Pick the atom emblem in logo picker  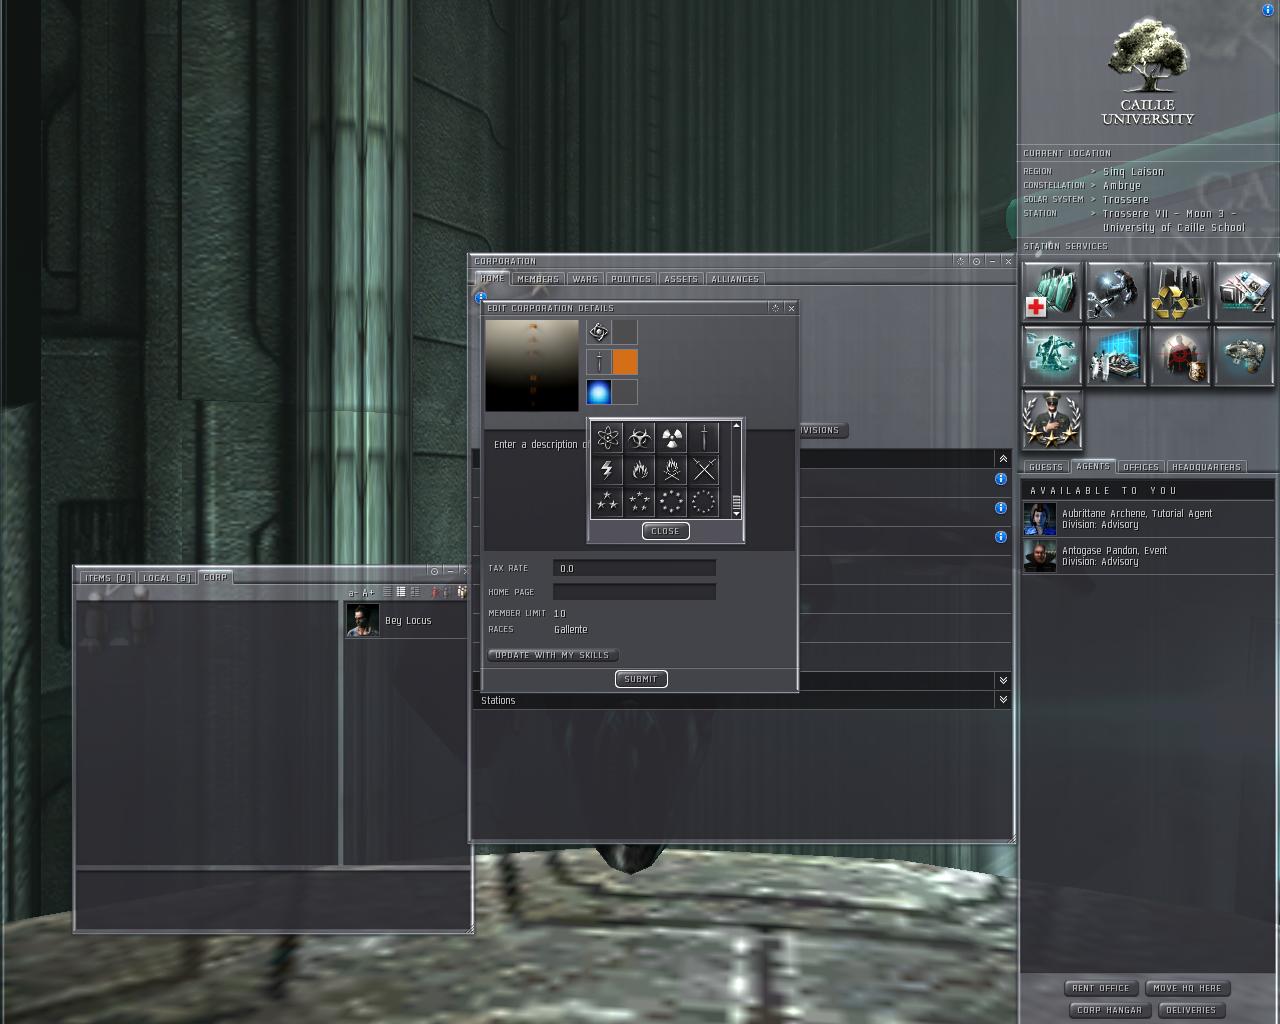pos(607,437)
